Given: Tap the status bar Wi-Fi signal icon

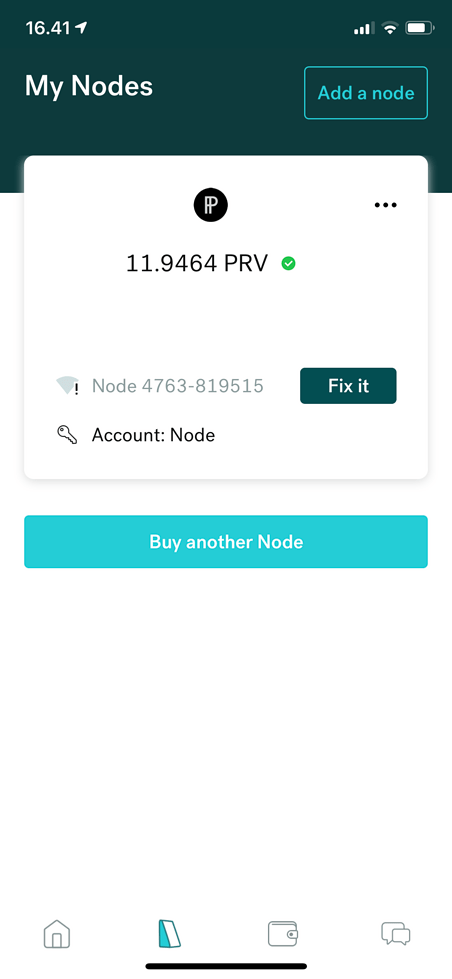Looking at the screenshot, I should 390,28.
